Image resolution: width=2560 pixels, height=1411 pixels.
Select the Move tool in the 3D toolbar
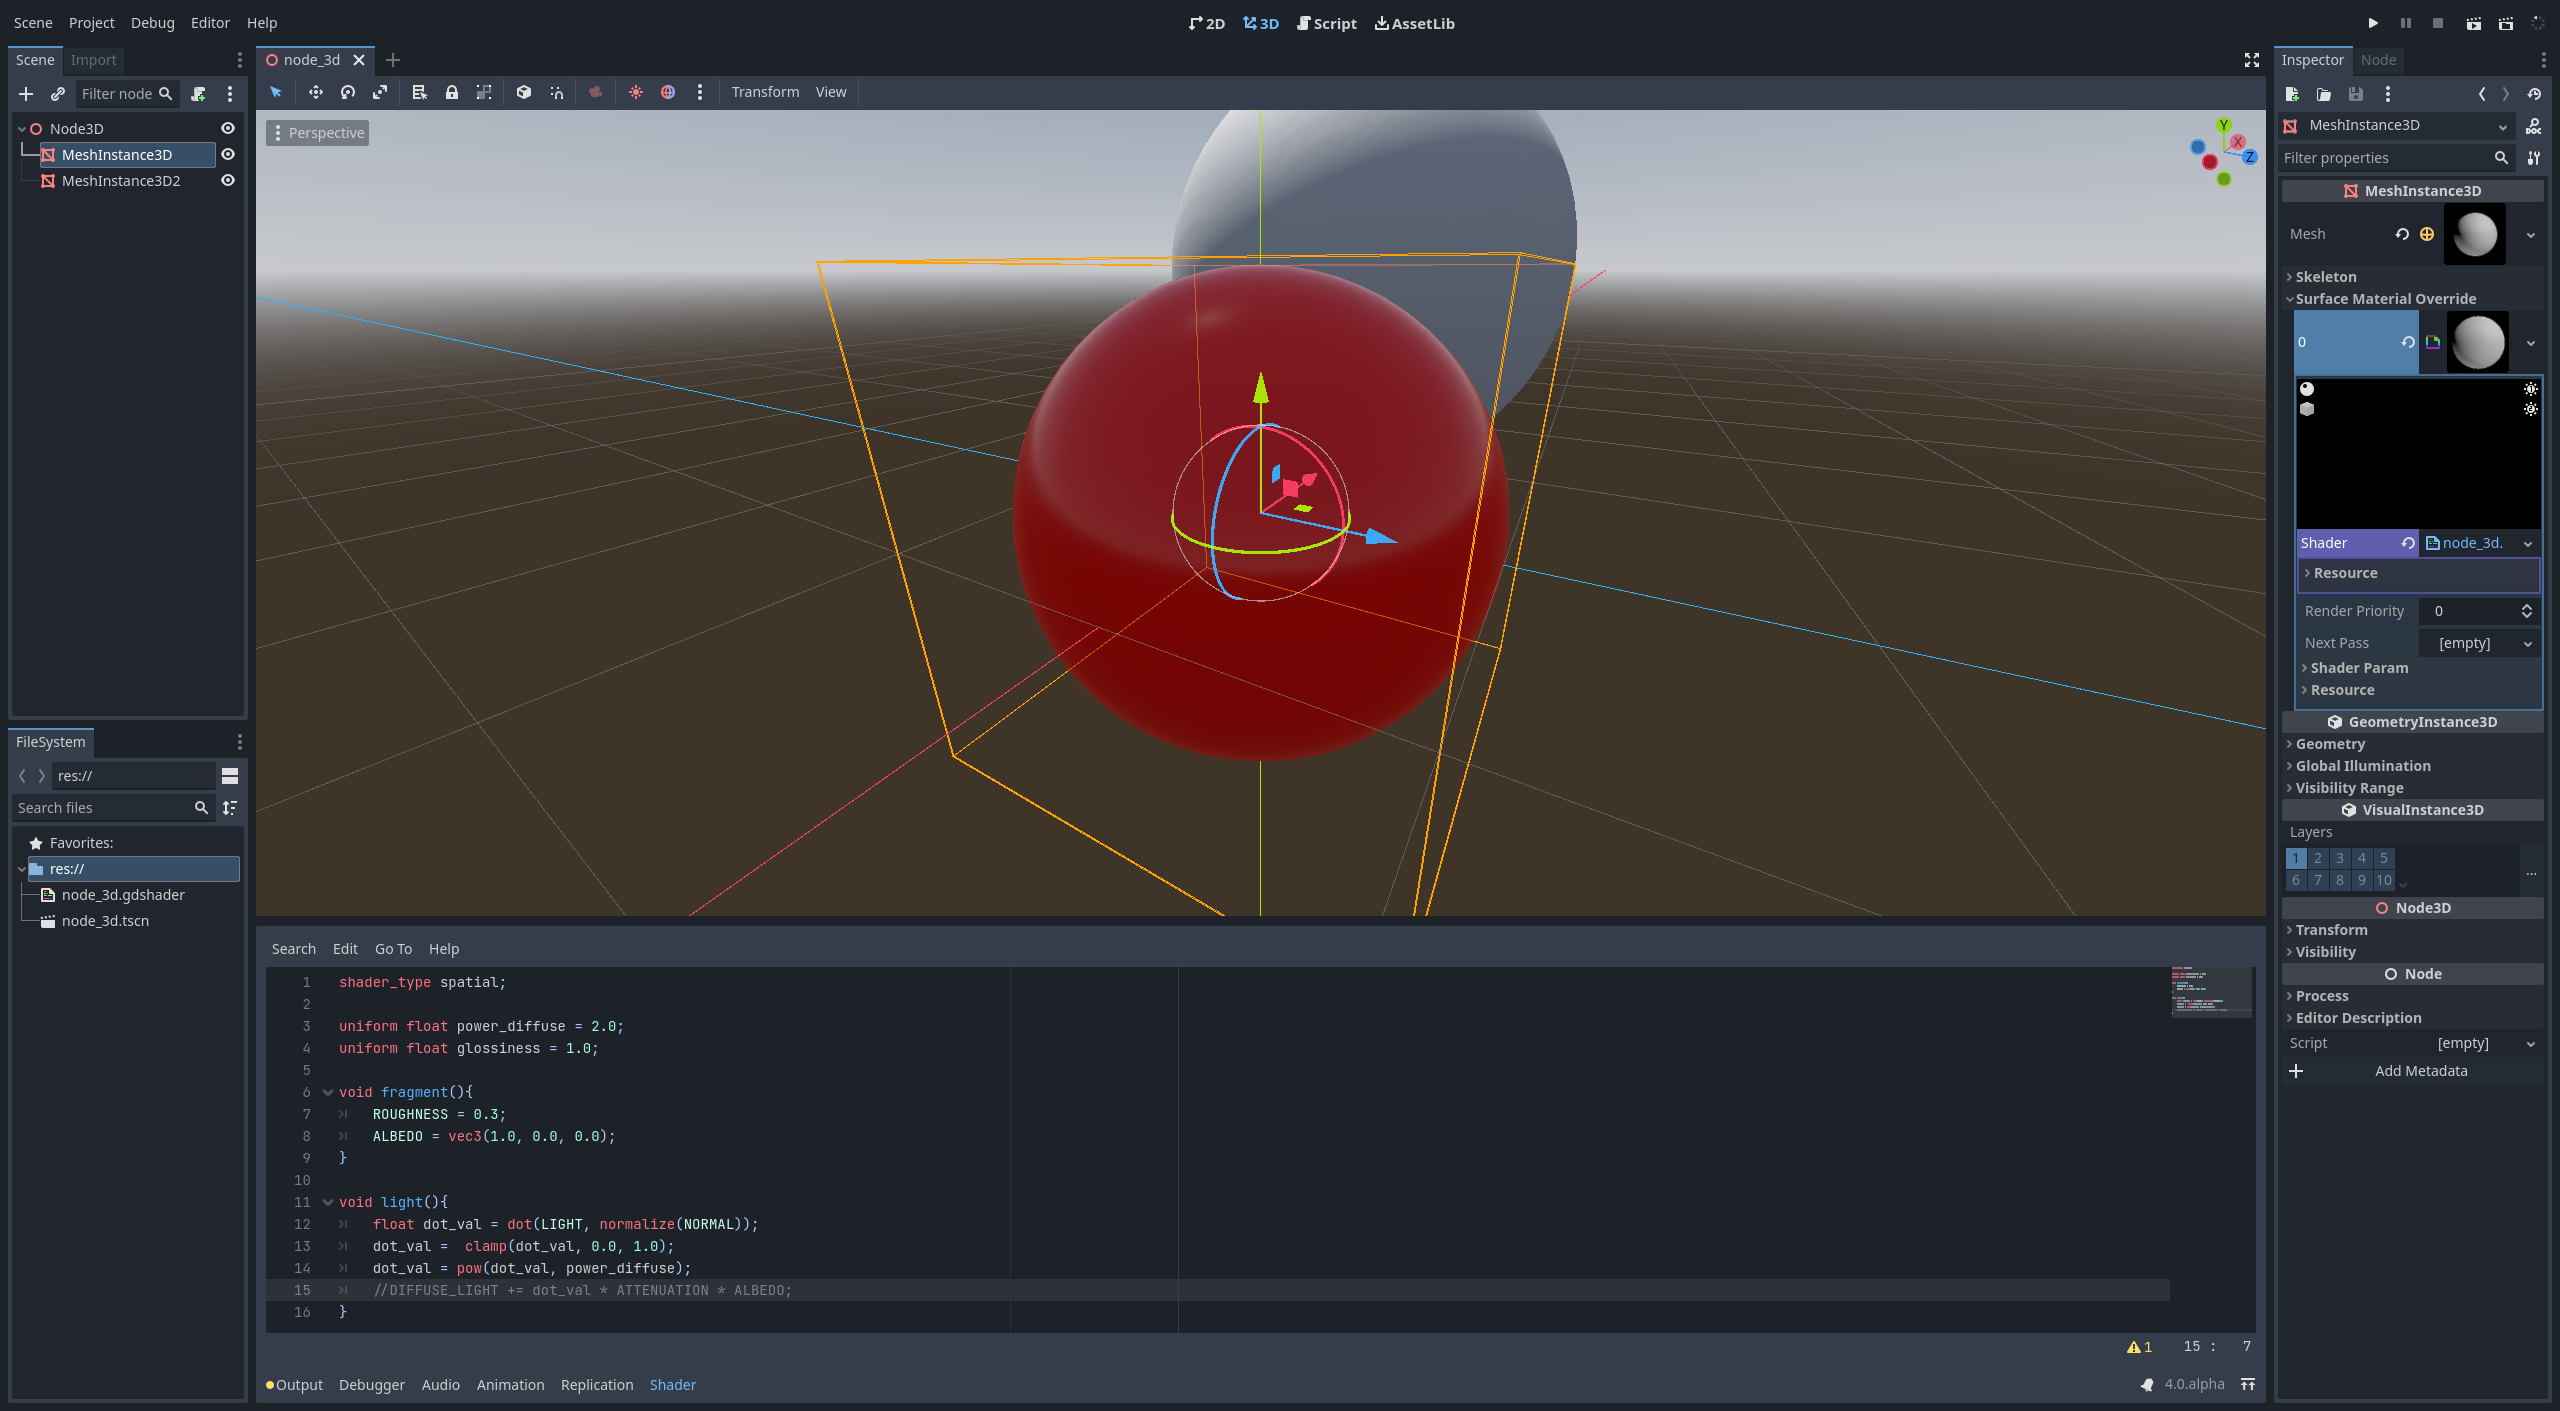point(315,92)
